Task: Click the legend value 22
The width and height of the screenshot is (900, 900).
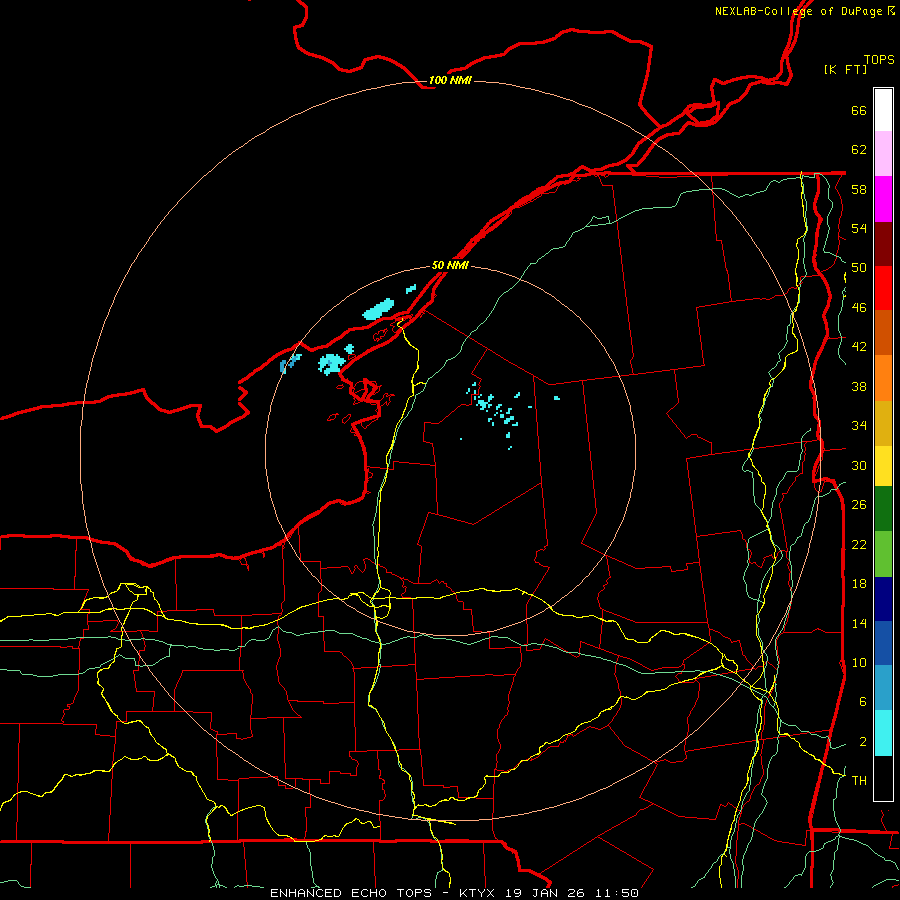Action: [859, 544]
